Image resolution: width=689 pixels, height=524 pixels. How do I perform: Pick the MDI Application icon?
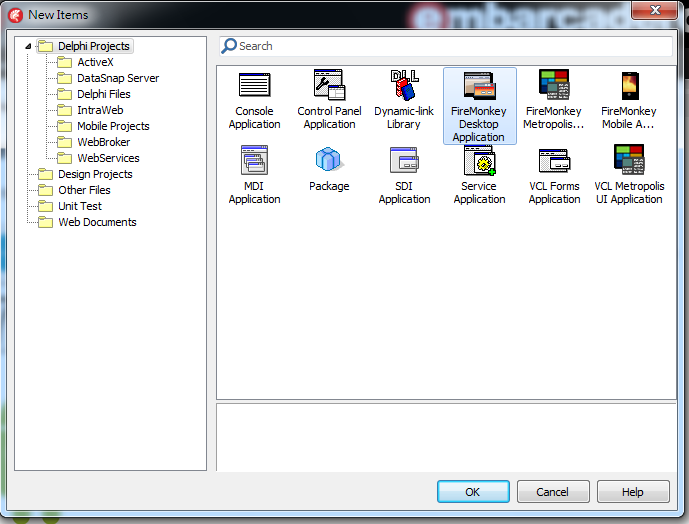pos(254,160)
